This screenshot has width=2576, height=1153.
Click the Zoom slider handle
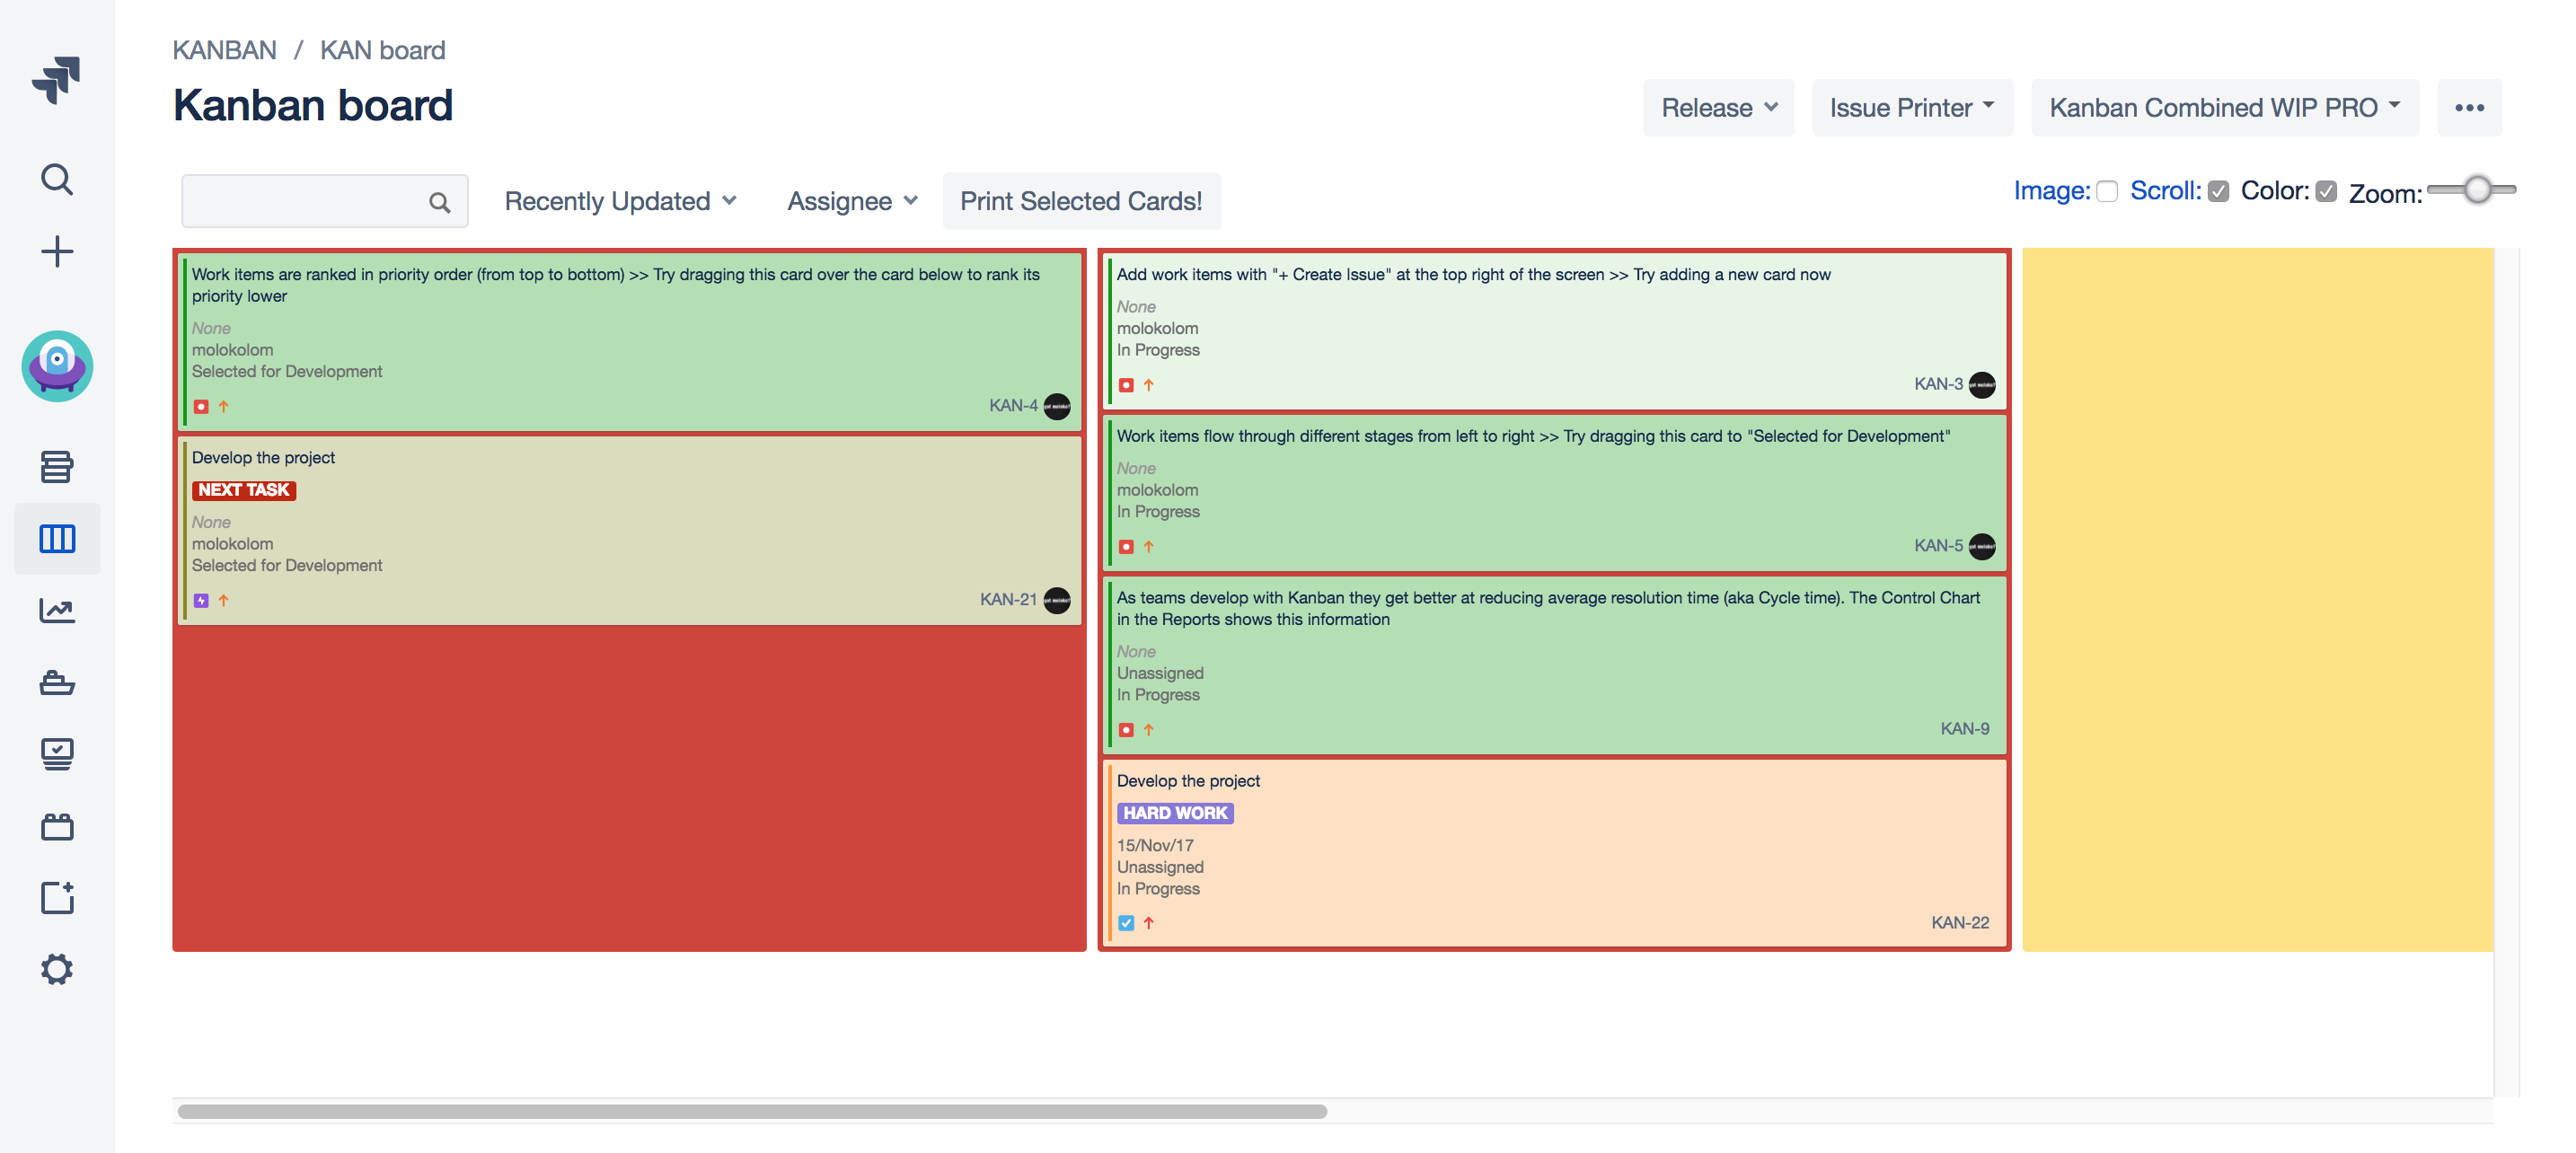pos(2478,189)
